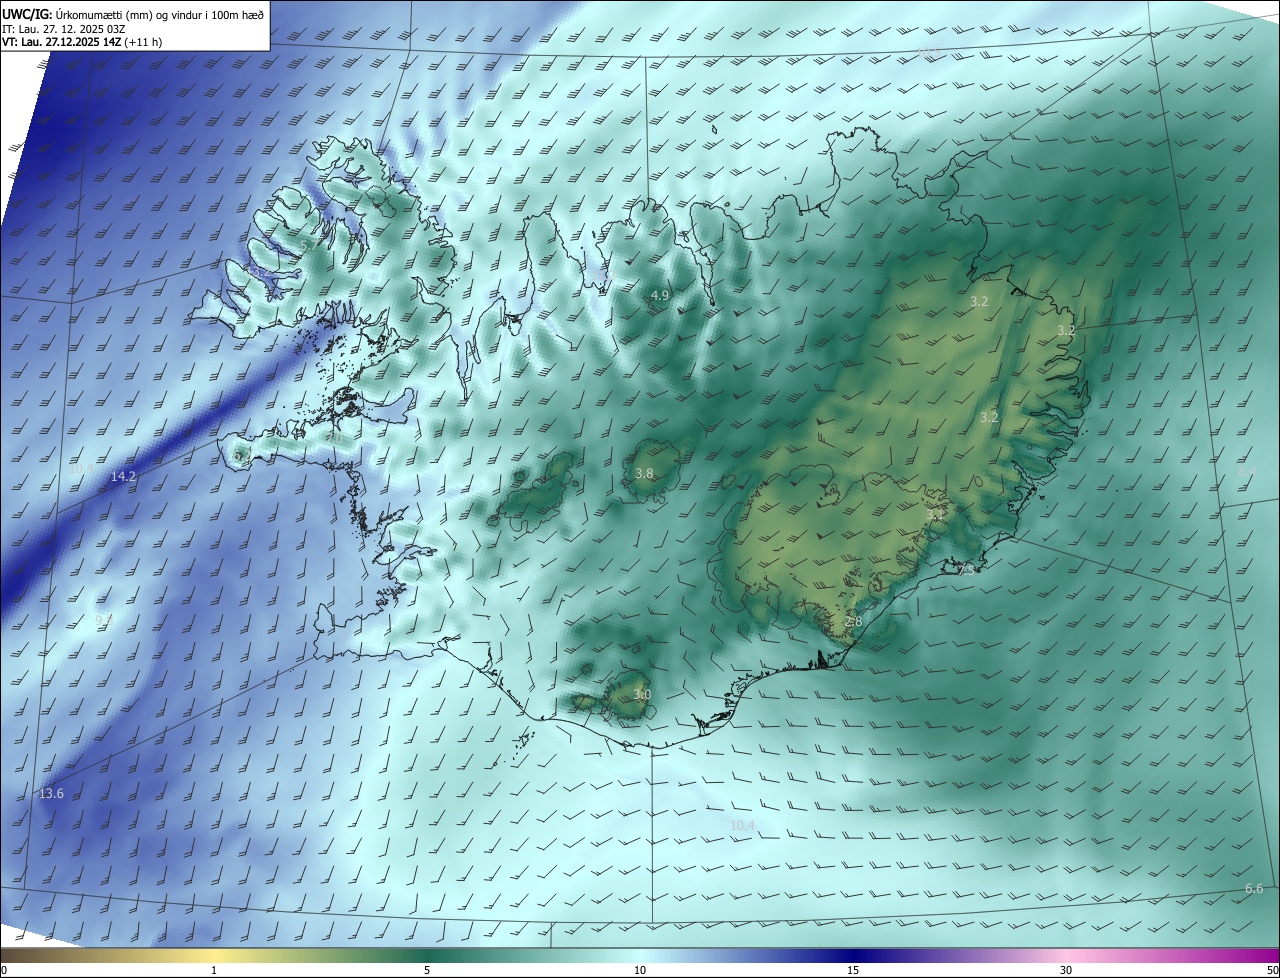Viewport: 1280px width, 978px height.
Task: Click the "VT: Lau. 27.12.2025 14Z (+11 h)" line
Action: click(x=82, y=42)
